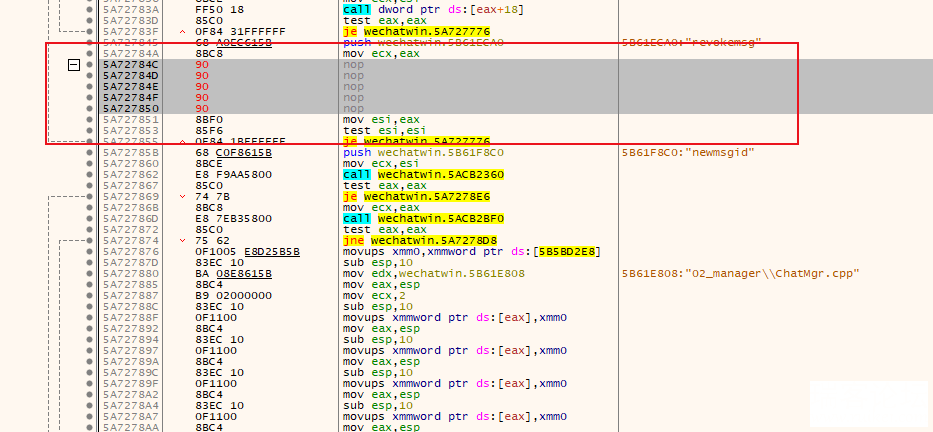Viewport: 933px width, 432px height.
Task: Select address 5A727885 row
Action: [130, 284]
